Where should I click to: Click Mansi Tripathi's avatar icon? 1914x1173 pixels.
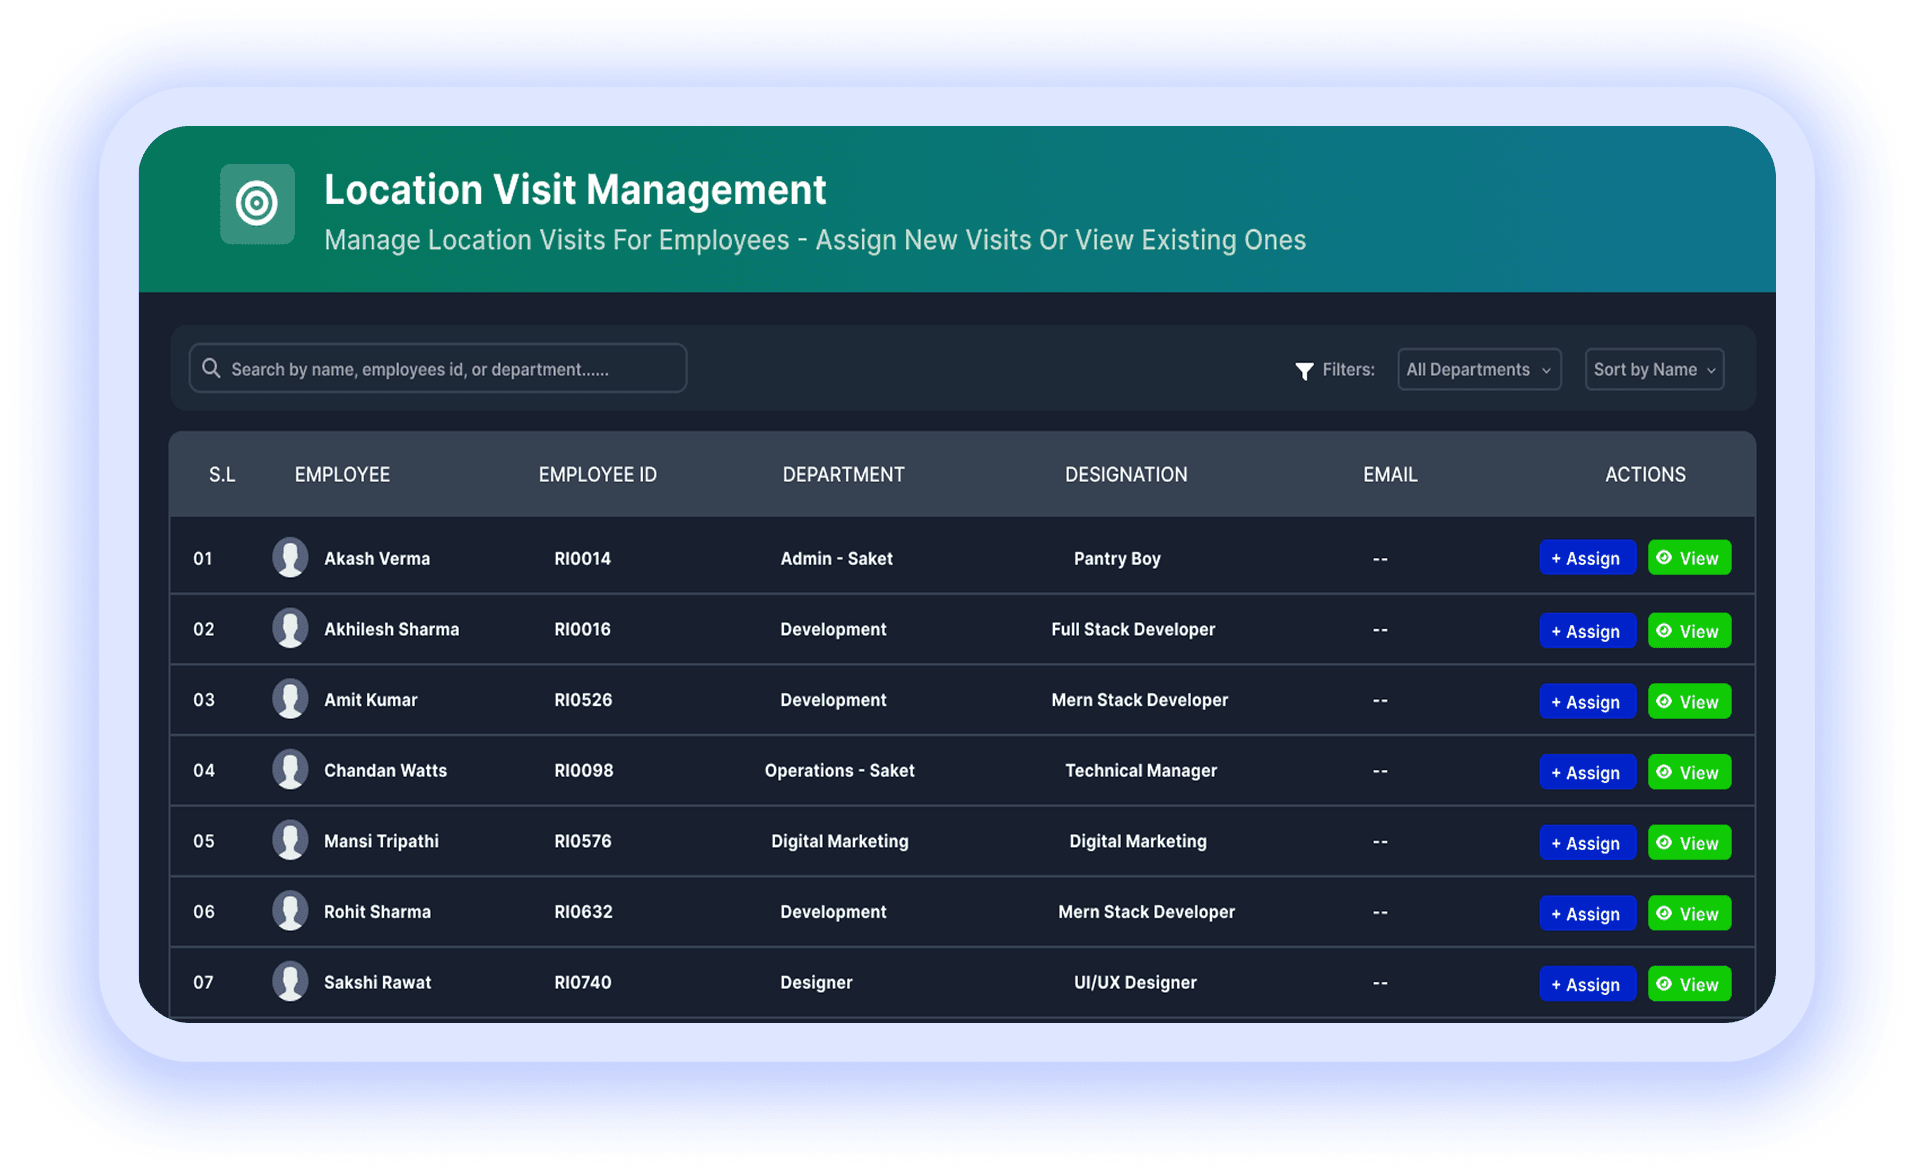point(290,841)
